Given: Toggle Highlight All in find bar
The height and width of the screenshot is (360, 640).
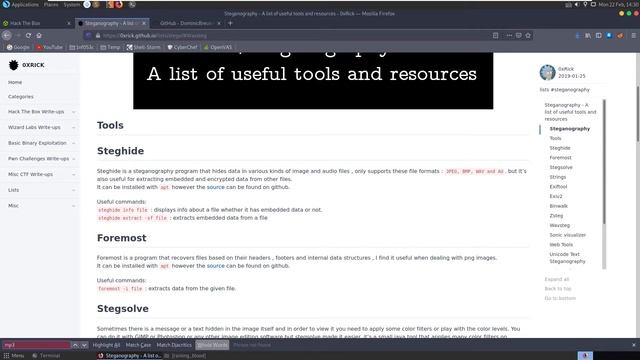Looking at the screenshot, I should (x=106, y=345).
